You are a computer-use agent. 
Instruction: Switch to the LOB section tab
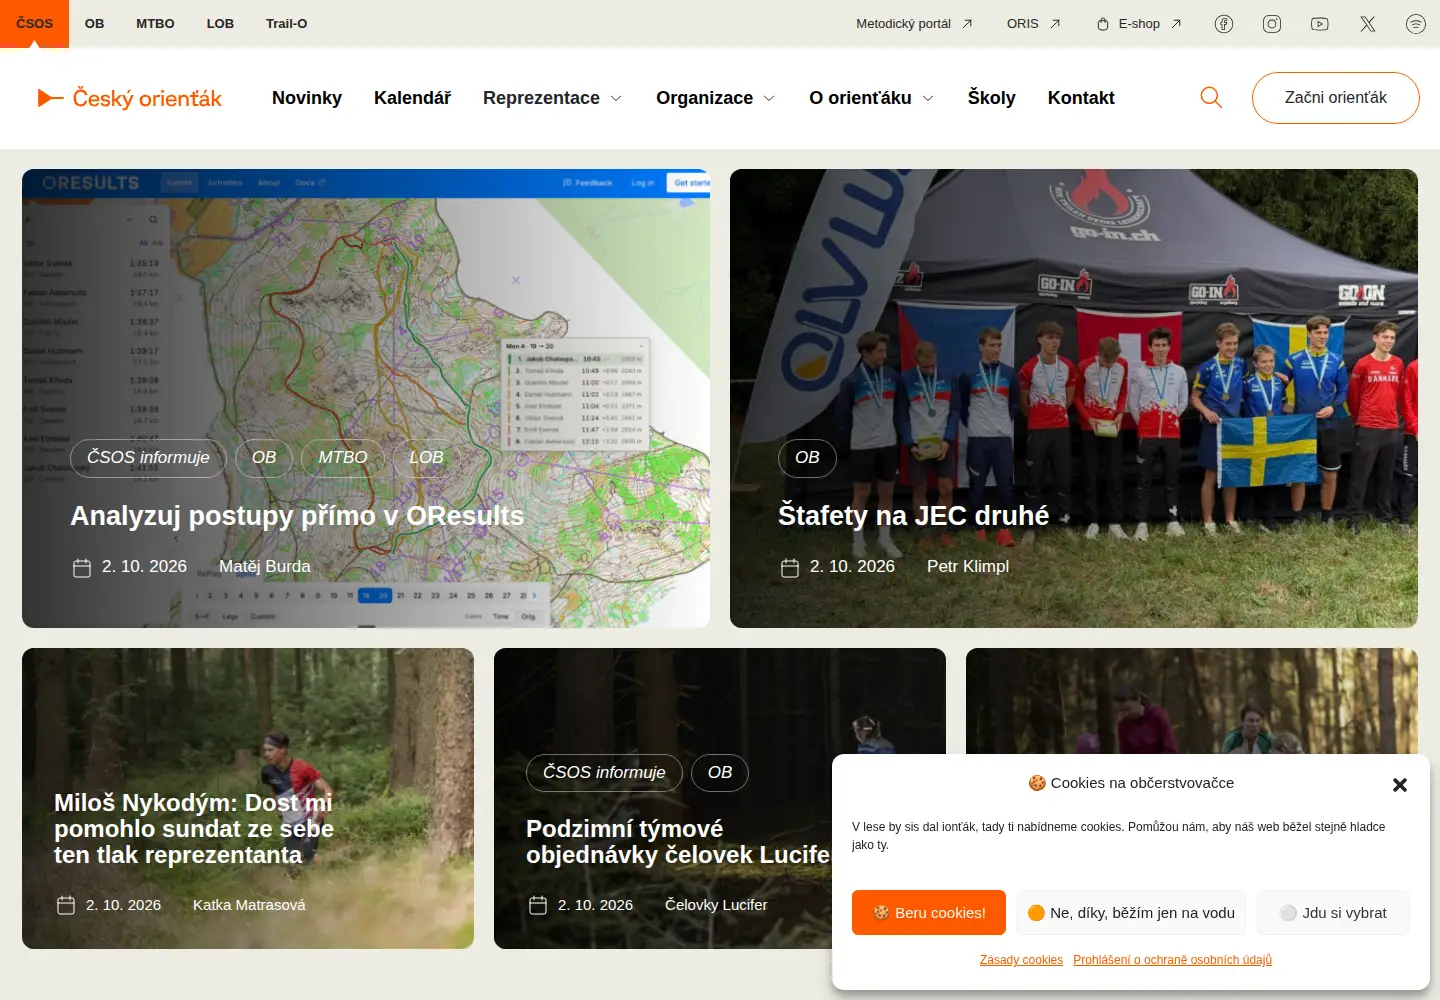[x=220, y=24]
